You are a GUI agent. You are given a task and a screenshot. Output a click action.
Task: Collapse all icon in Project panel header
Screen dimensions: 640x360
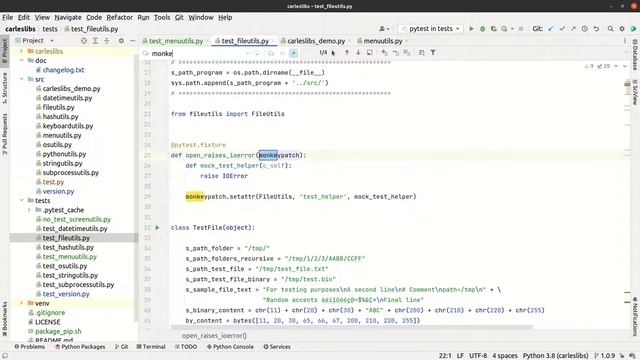click(107, 40)
